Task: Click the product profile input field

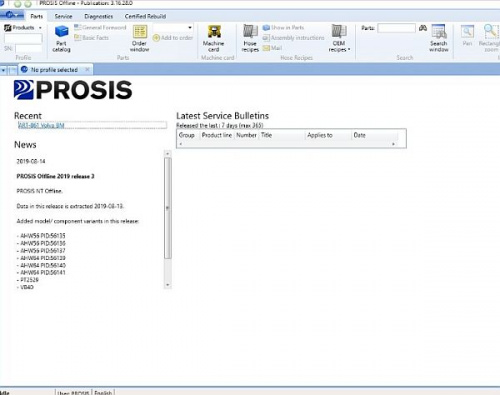Action: click(x=23, y=38)
